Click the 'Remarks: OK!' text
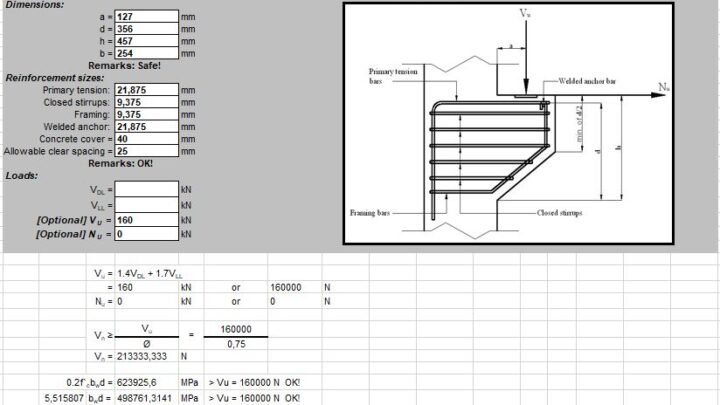 click(120, 163)
